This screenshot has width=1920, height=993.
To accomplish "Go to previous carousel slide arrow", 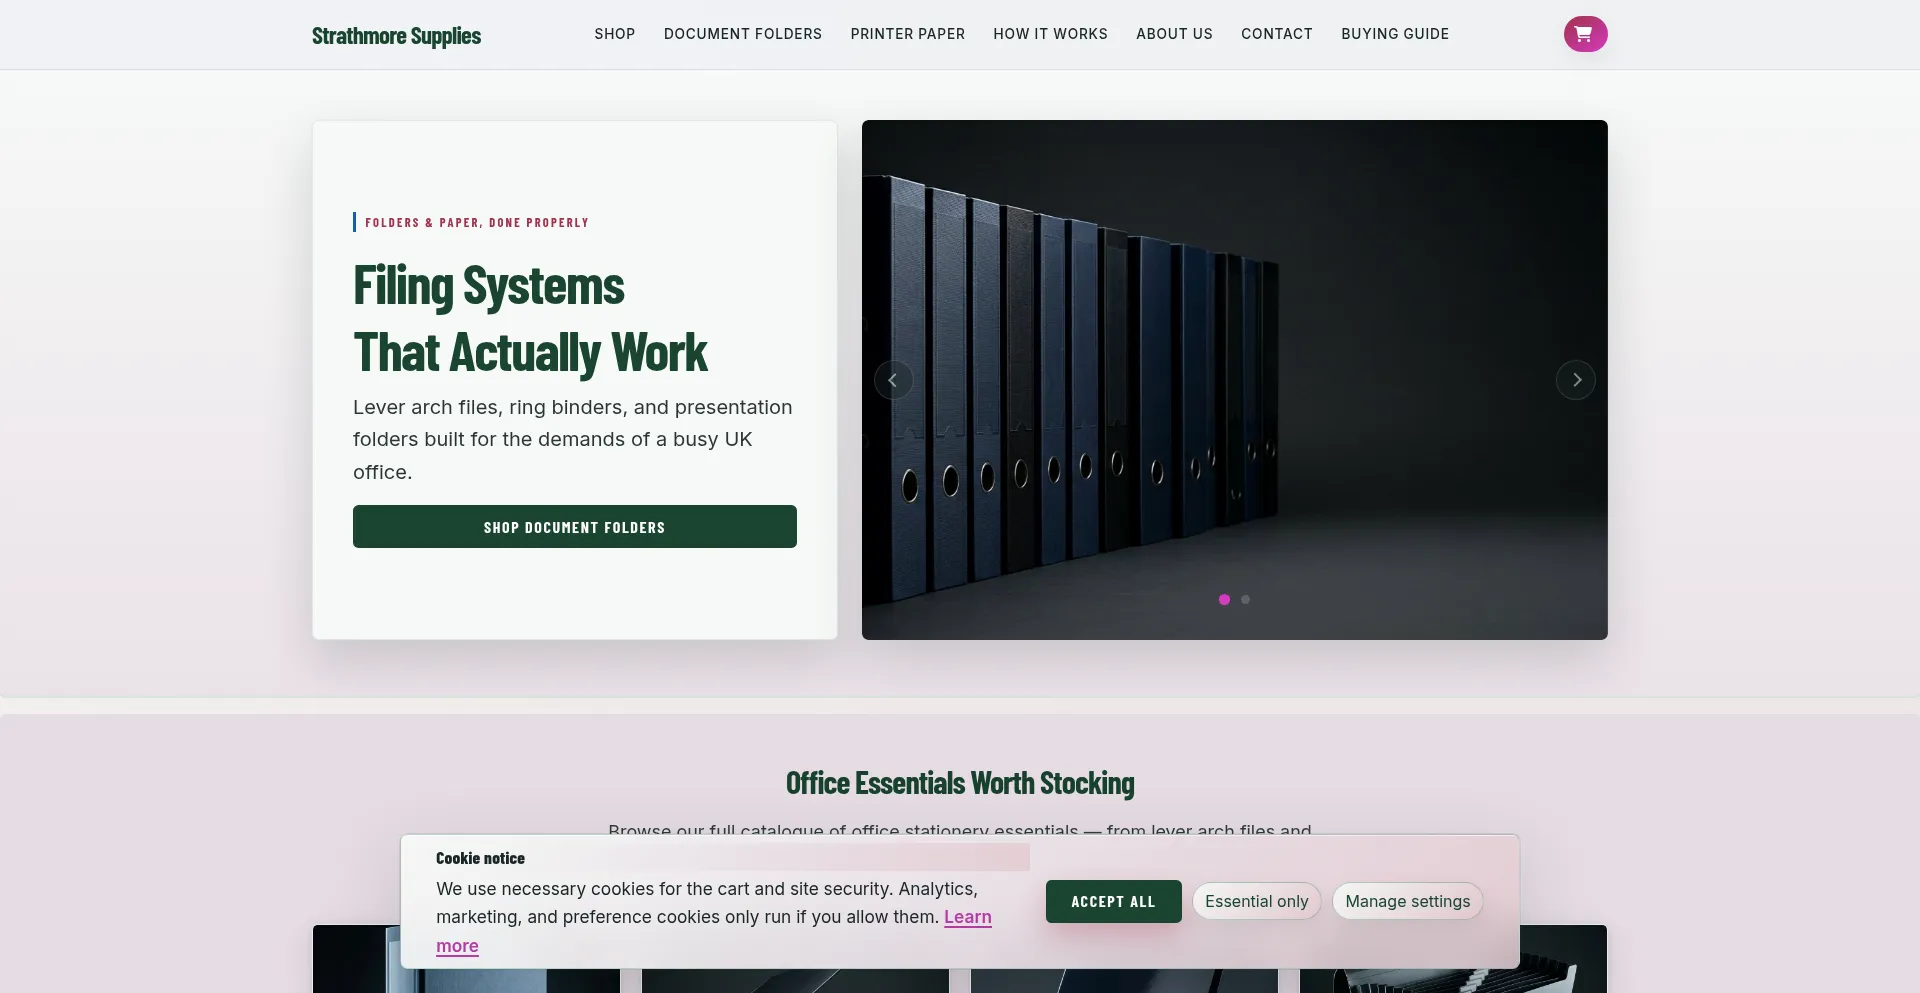I will pos(893,380).
